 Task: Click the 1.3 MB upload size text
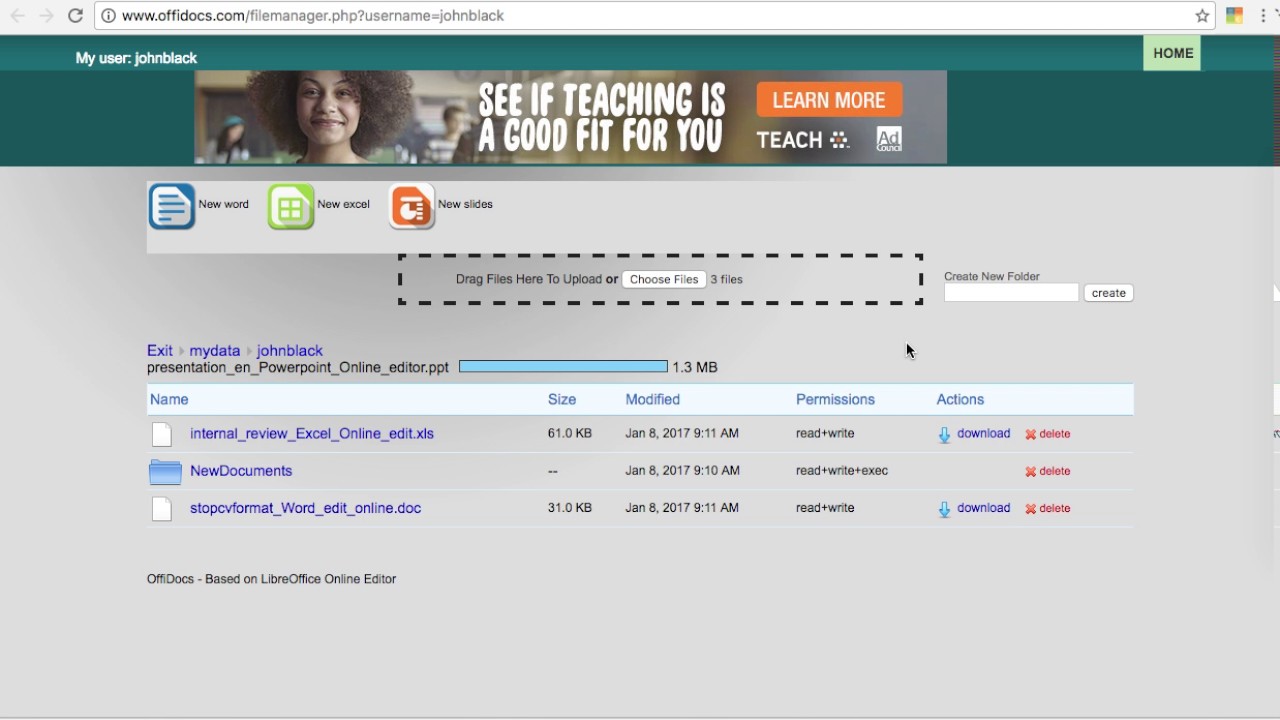point(695,368)
